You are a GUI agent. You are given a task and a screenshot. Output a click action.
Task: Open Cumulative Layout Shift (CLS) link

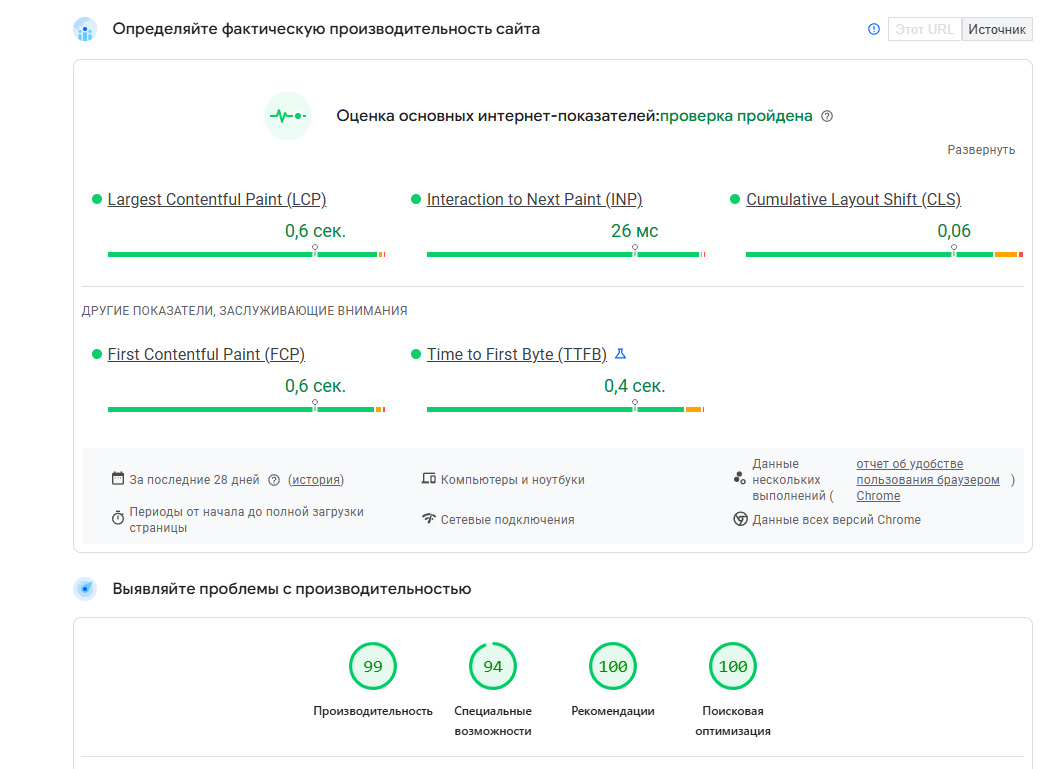click(x=853, y=200)
